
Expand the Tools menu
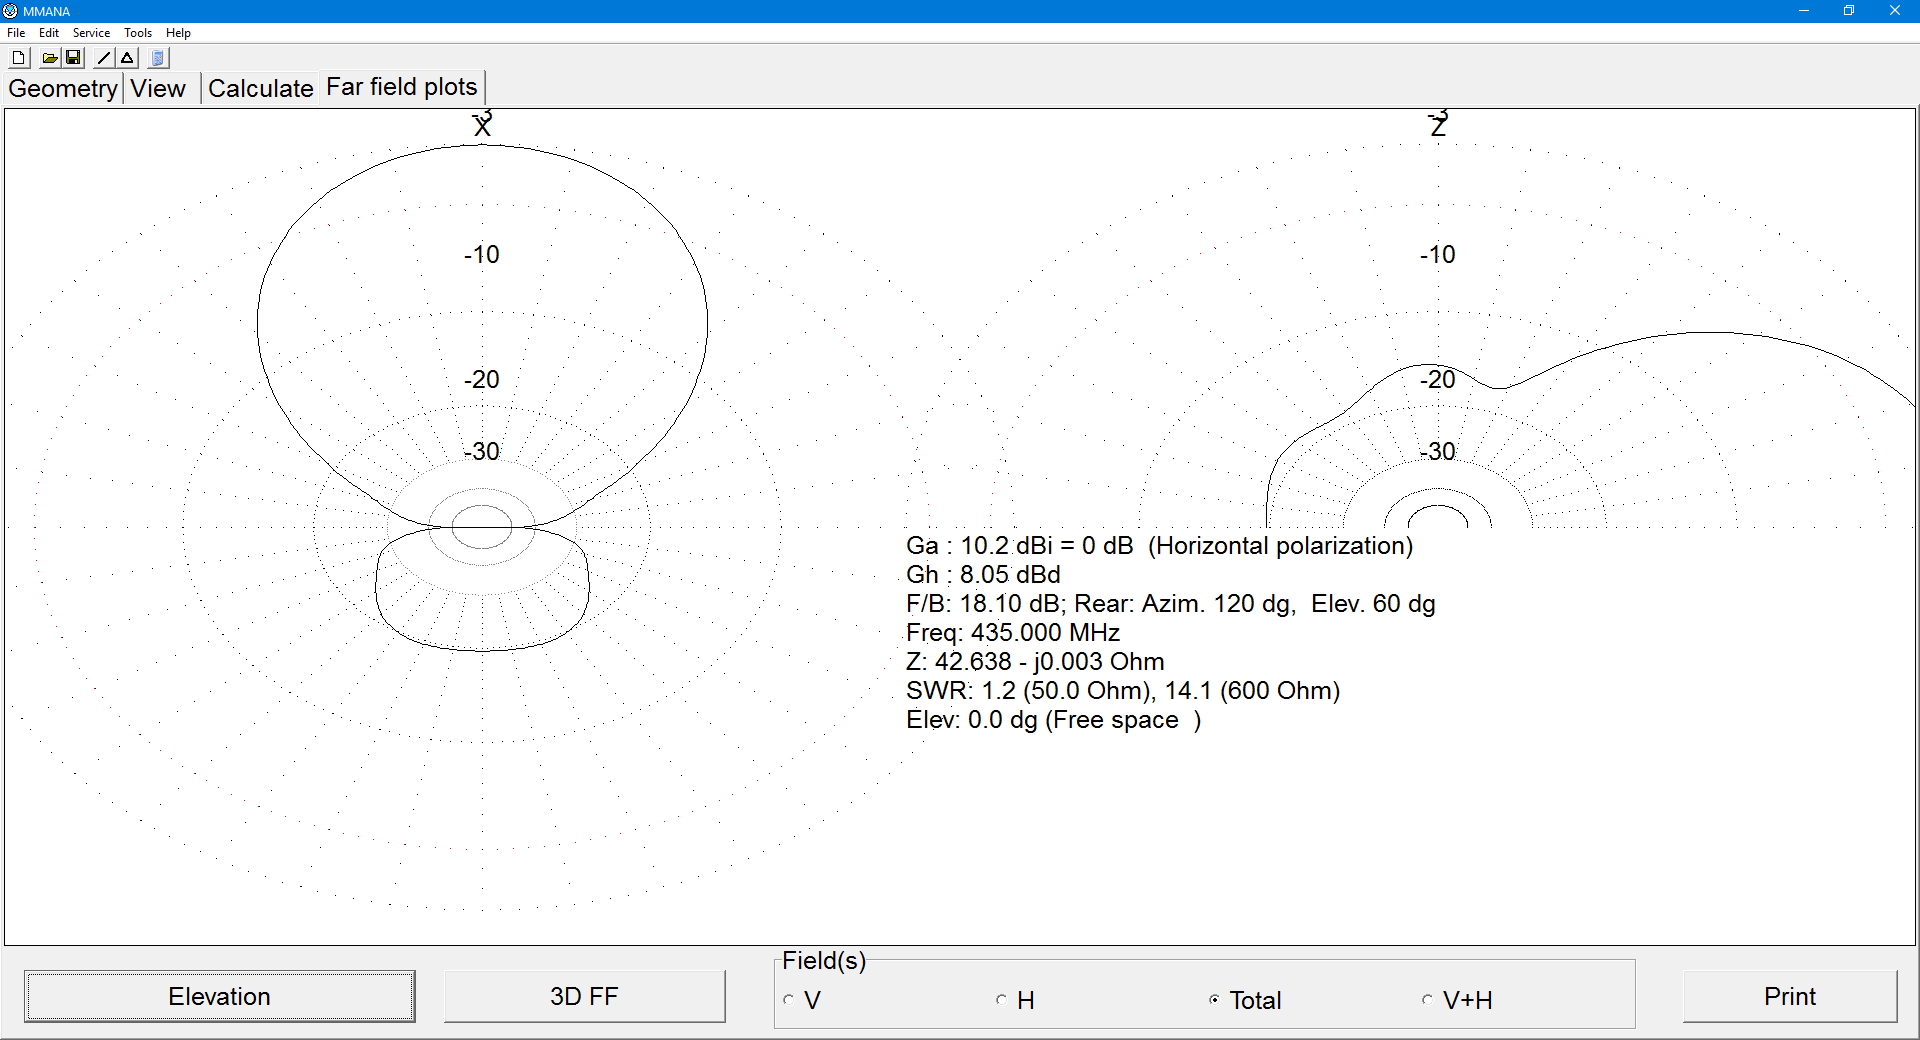(x=138, y=33)
